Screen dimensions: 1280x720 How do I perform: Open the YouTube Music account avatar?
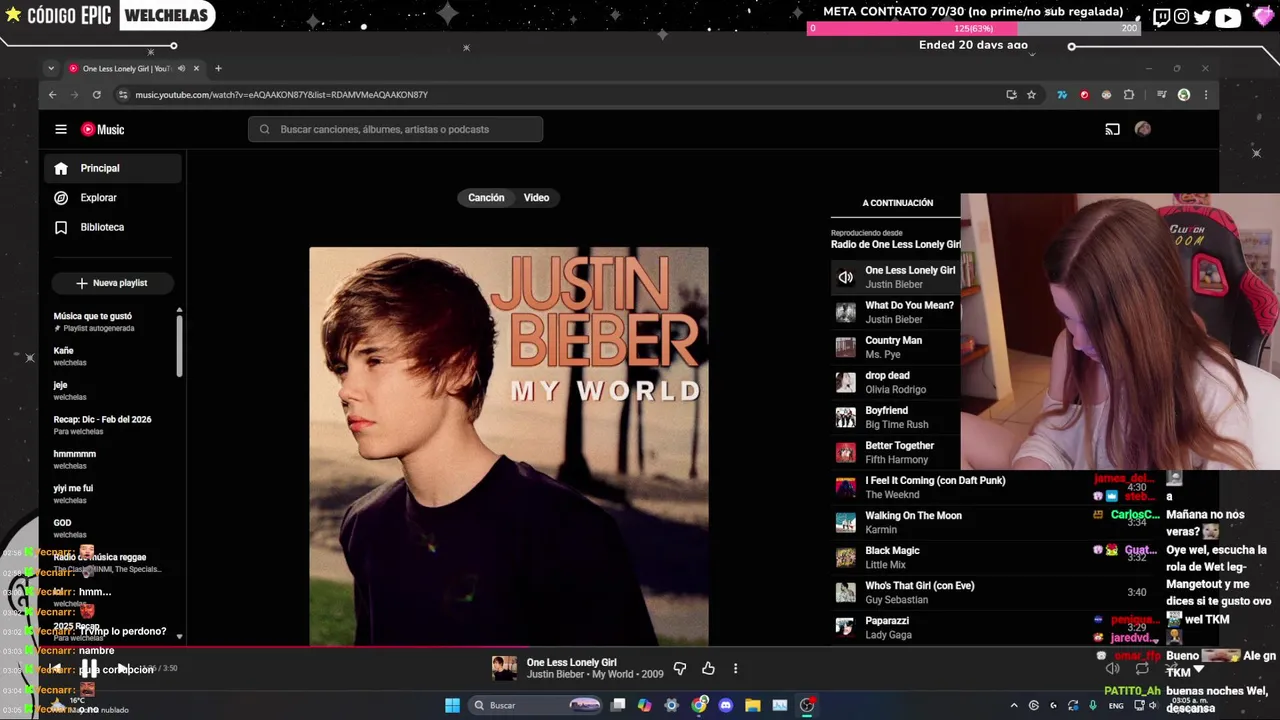[x=1143, y=129]
